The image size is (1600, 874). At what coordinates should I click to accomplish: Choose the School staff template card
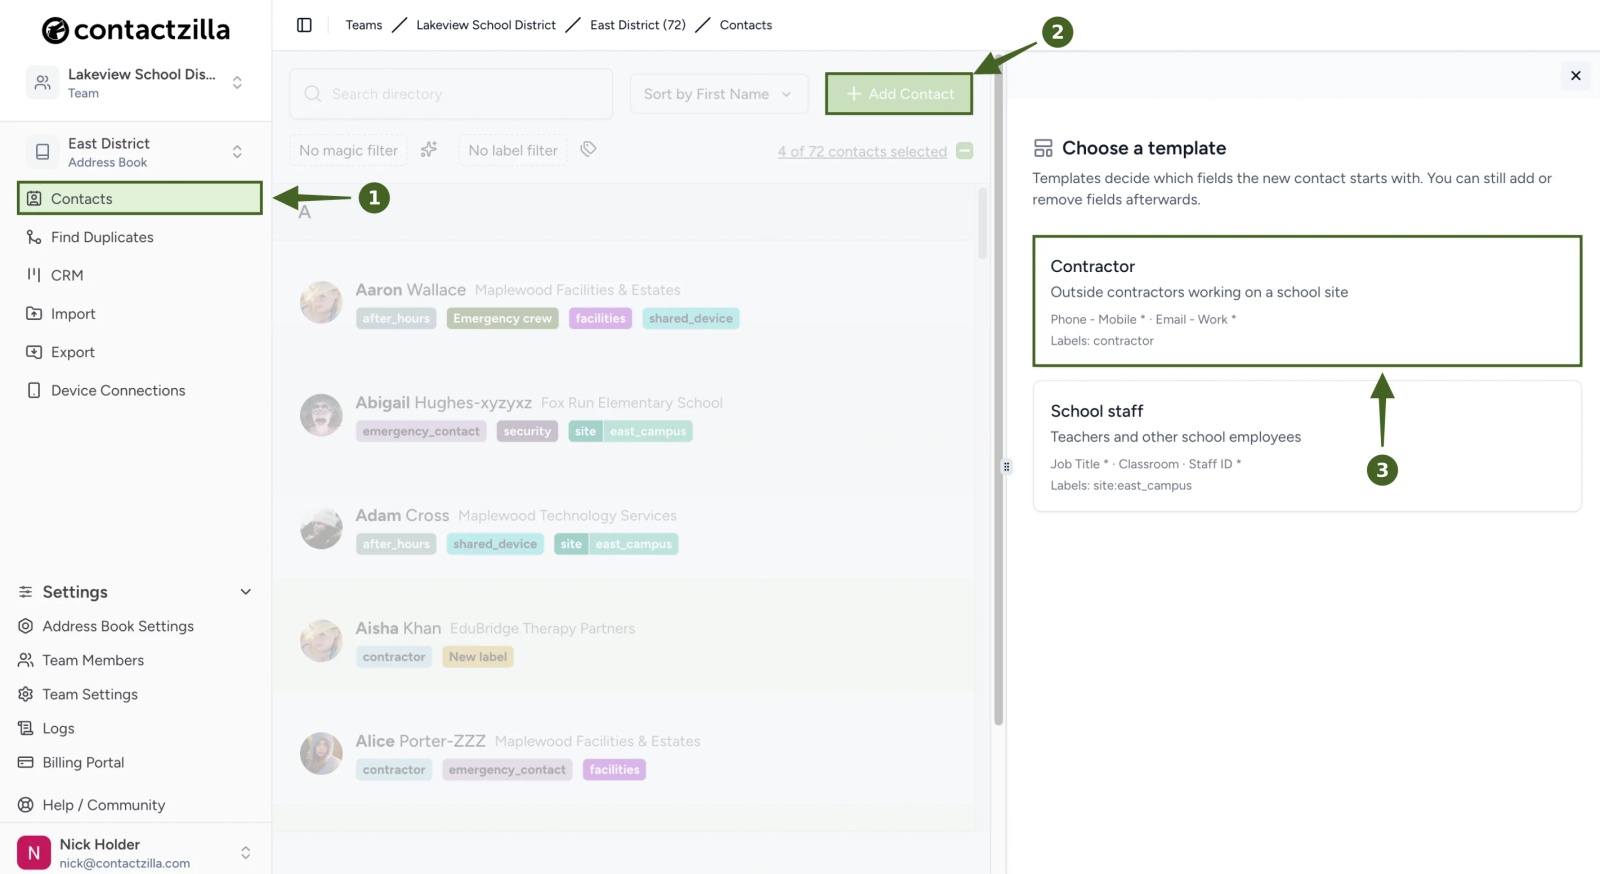tap(1307, 446)
